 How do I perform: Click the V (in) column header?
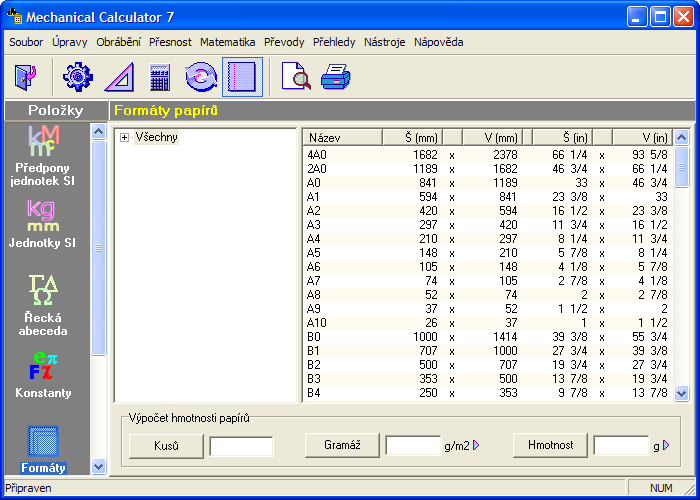point(643,138)
